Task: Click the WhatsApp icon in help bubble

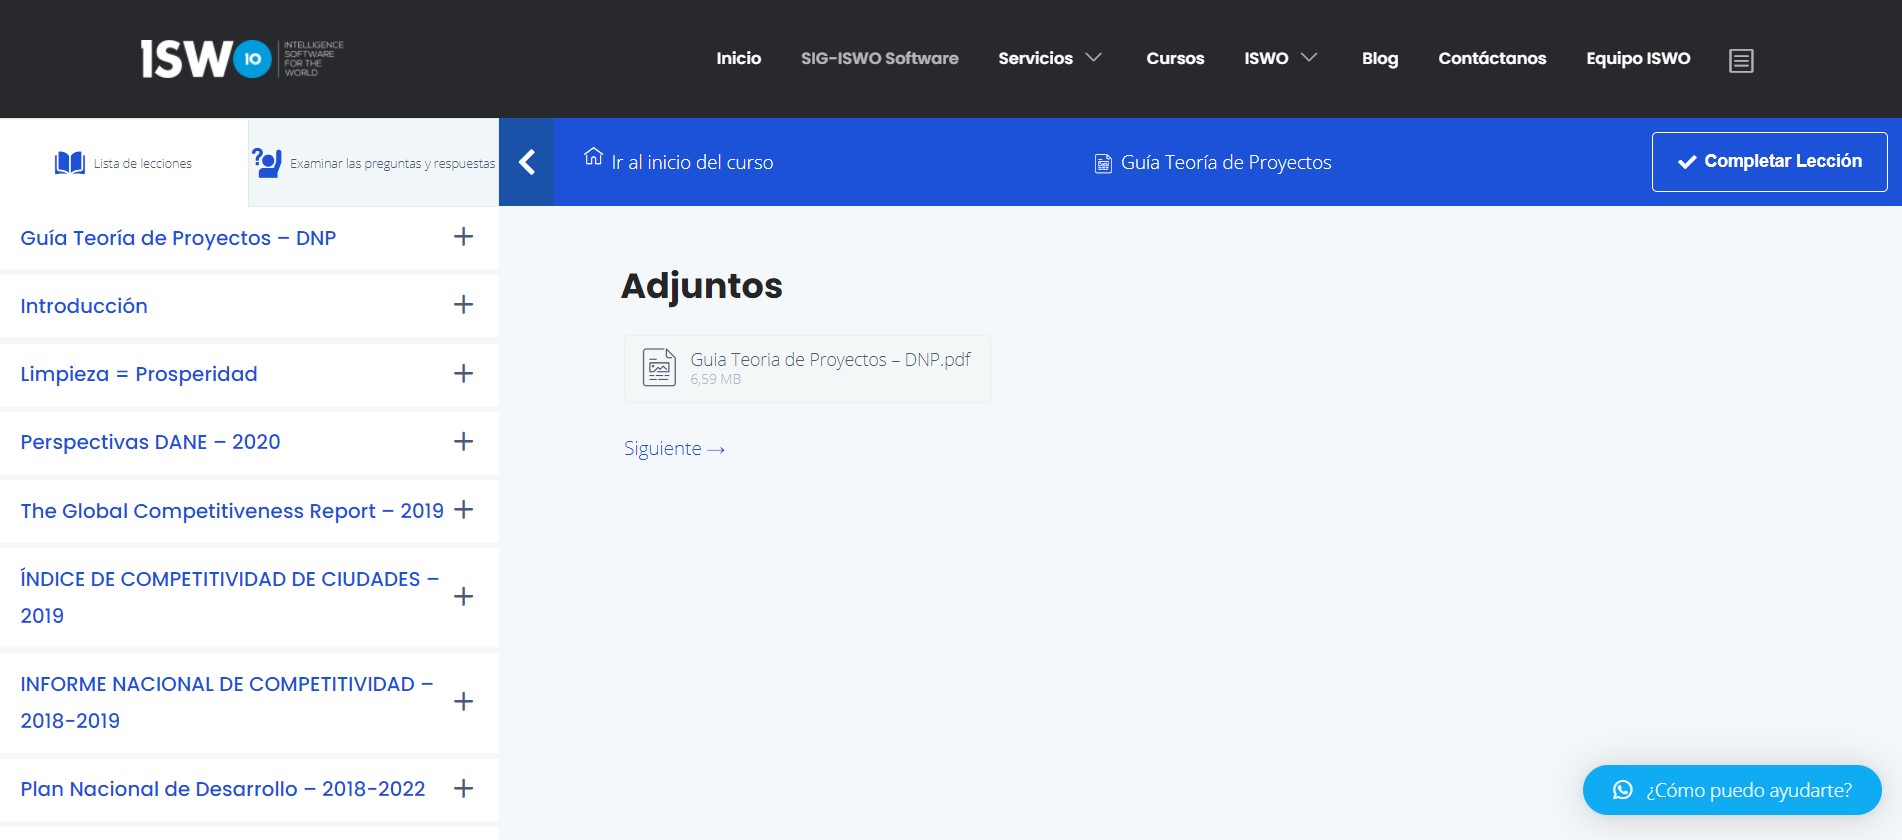Action: [1622, 790]
